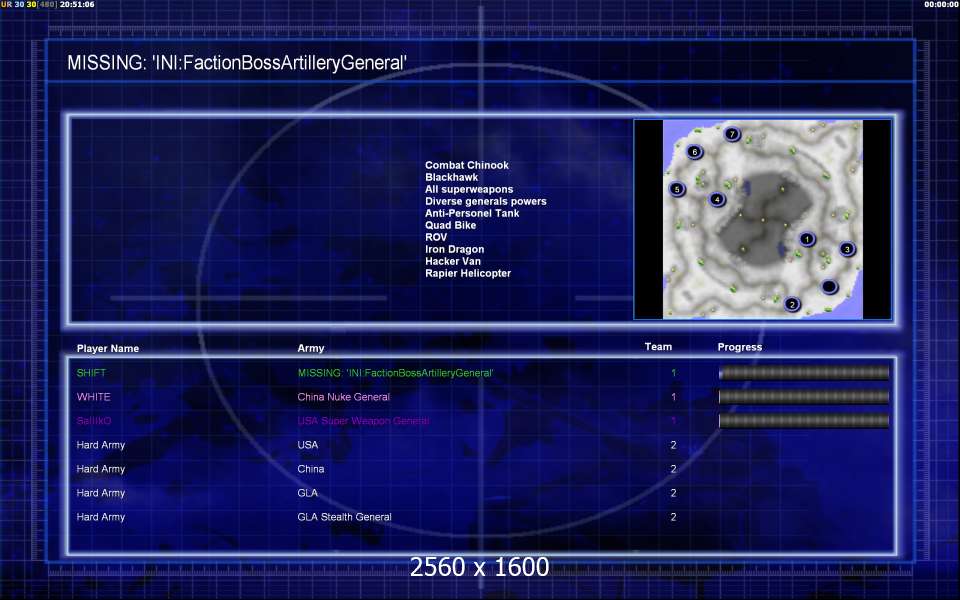Click SHIFT's army MISSING FactionBossArtilleryGeneral entry
Screen dimensions: 960x600
tap(395, 373)
